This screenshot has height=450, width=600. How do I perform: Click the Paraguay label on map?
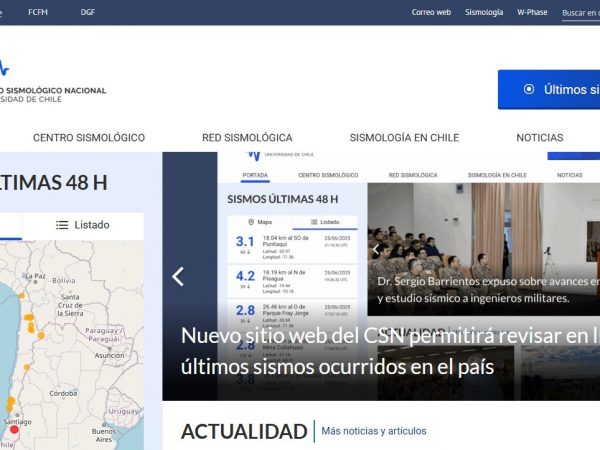pyautogui.click(x=103, y=334)
